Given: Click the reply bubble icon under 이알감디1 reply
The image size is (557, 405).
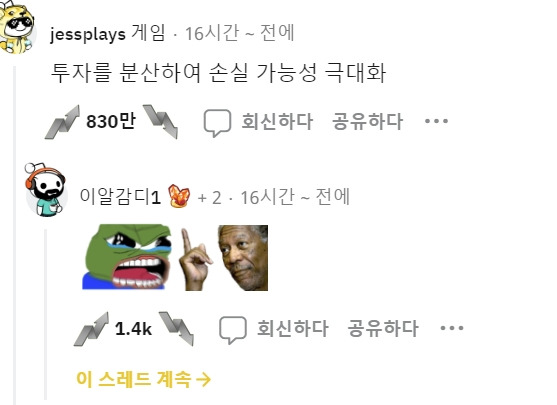Looking at the screenshot, I should point(233,330).
